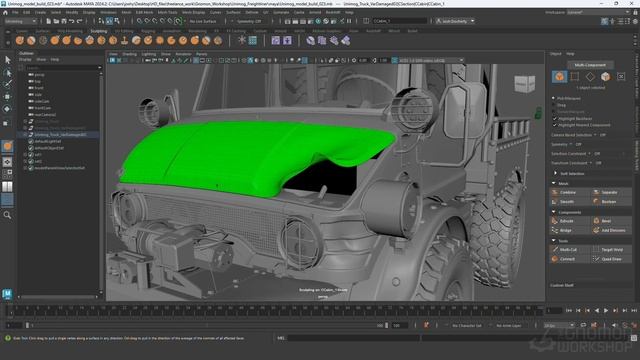Click the second purple square shelf icon
The height and width of the screenshot is (360, 640).
(287, 40)
